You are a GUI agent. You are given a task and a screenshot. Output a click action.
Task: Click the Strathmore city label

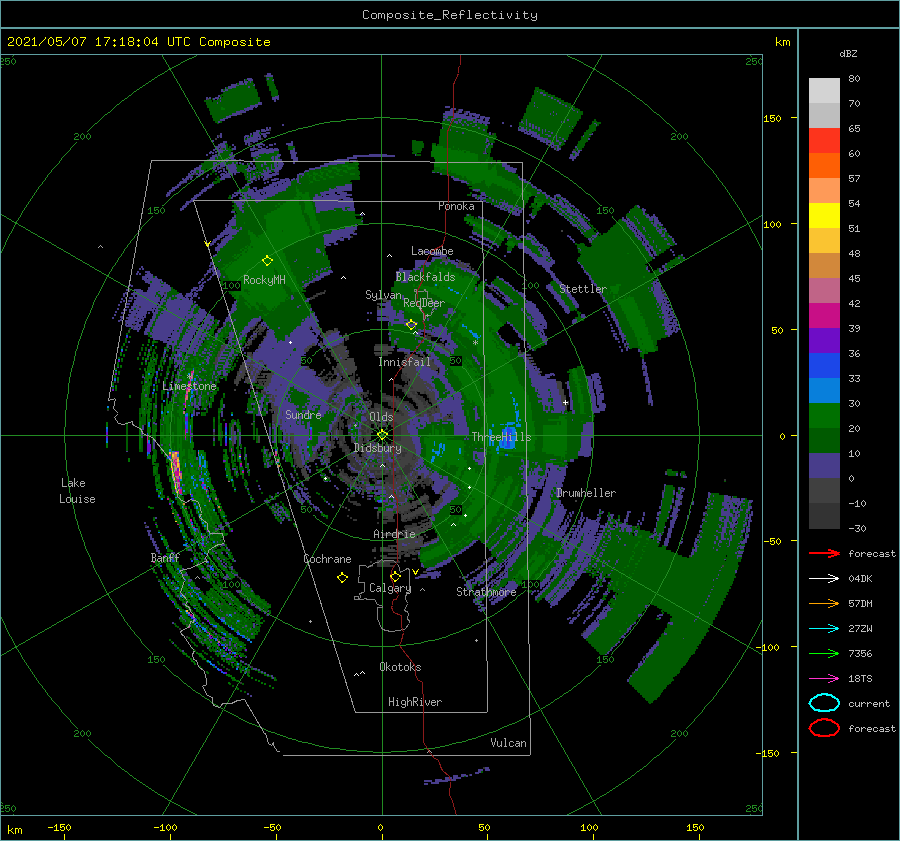tap(486, 592)
